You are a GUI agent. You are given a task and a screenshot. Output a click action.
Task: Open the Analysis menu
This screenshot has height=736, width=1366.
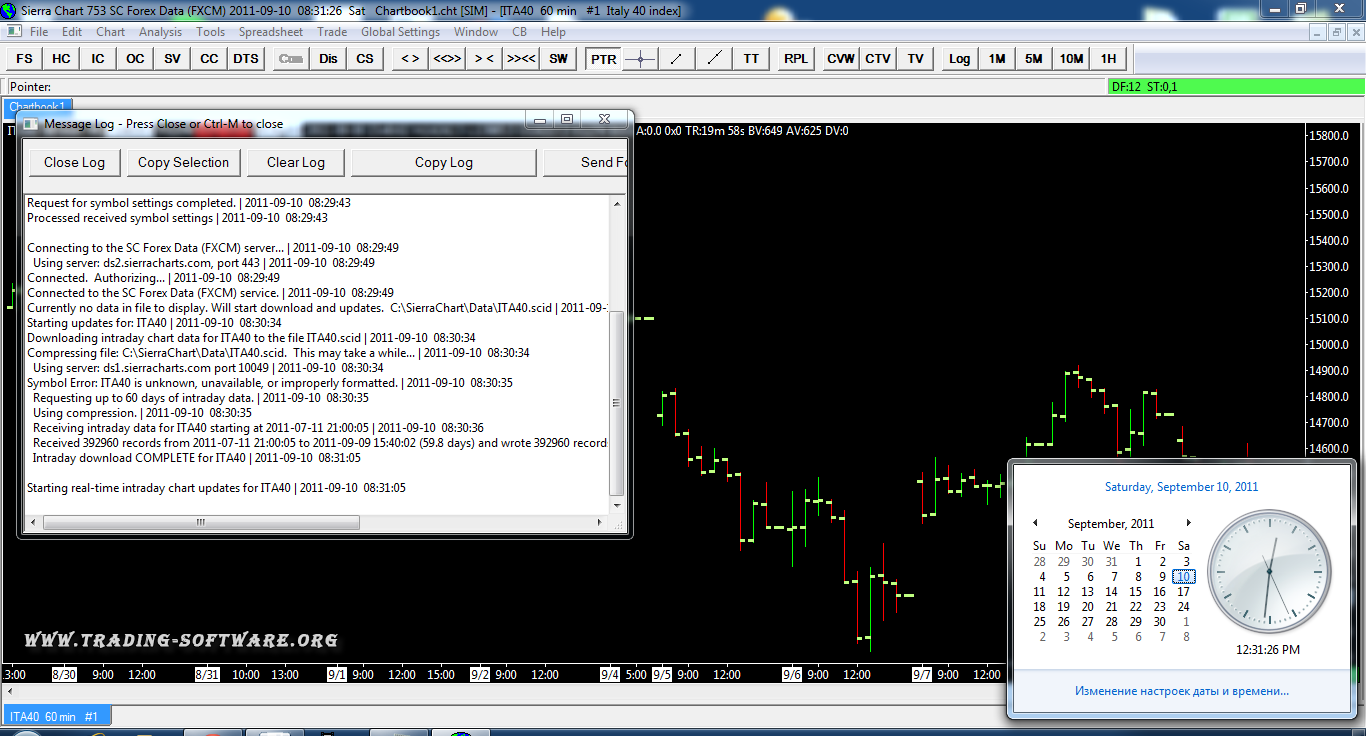point(160,32)
